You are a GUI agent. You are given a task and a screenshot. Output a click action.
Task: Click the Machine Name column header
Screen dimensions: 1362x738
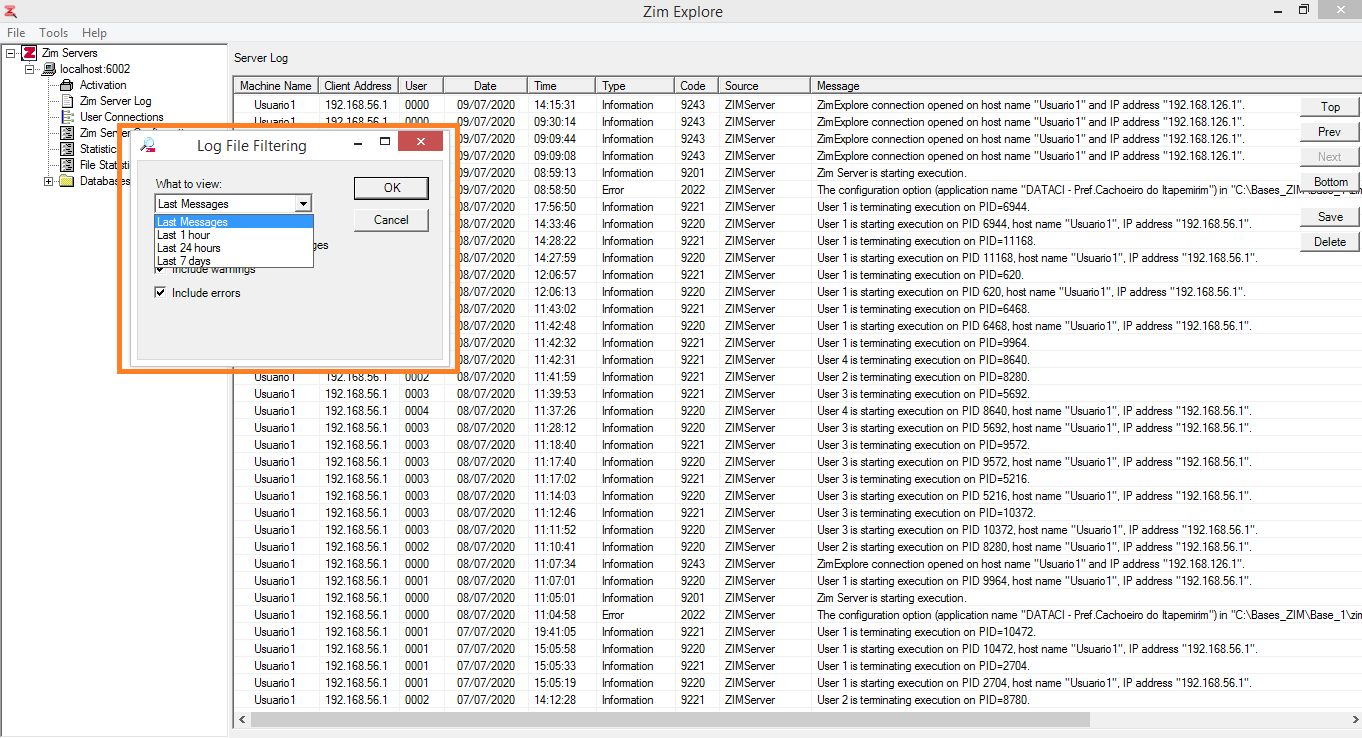point(276,86)
